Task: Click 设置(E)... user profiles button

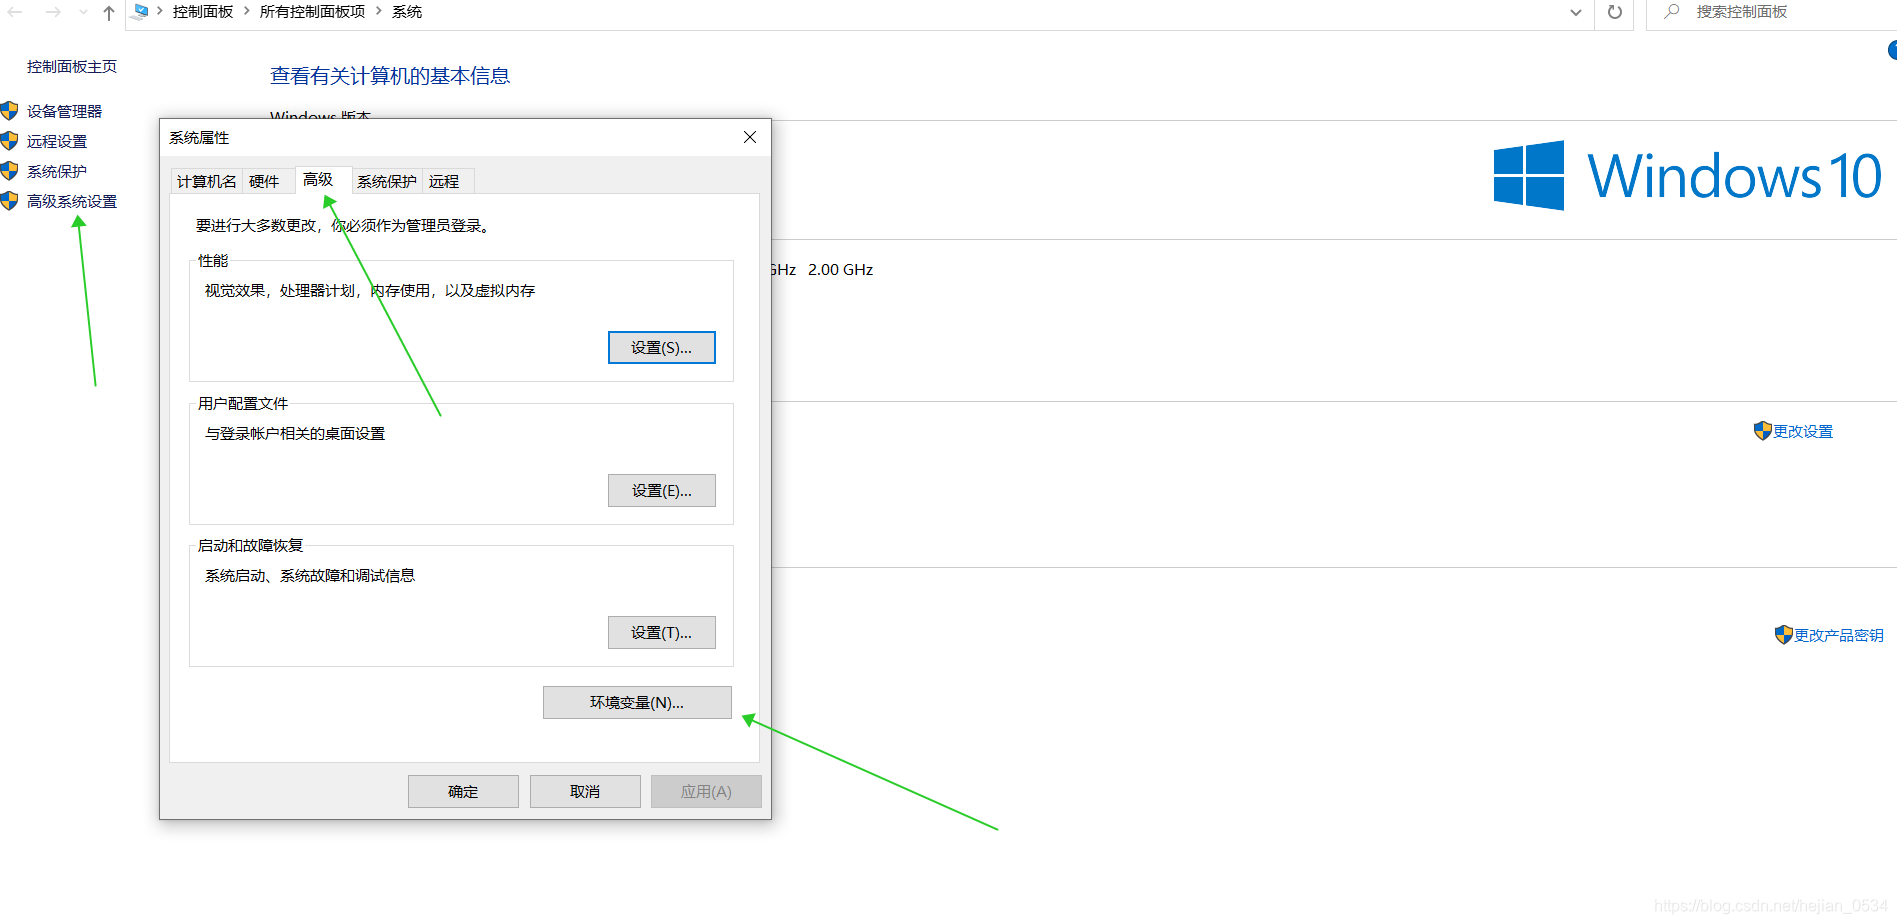Action: click(x=662, y=491)
